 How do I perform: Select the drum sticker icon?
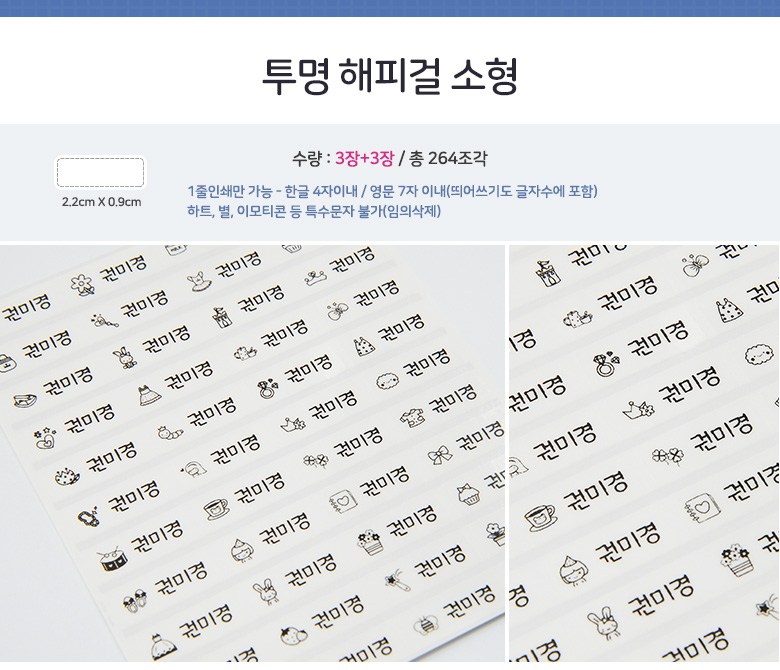coord(112,559)
